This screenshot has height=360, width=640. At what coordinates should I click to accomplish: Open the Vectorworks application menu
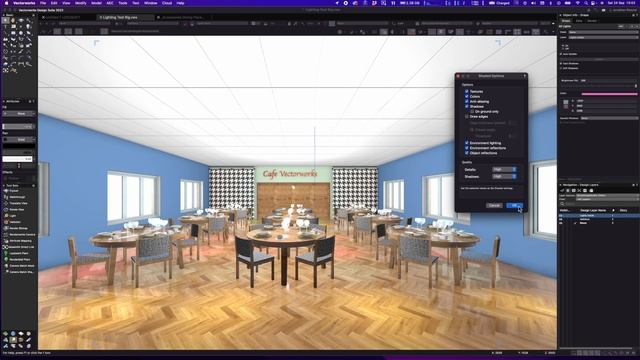pyautogui.click(x=24, y=3)
